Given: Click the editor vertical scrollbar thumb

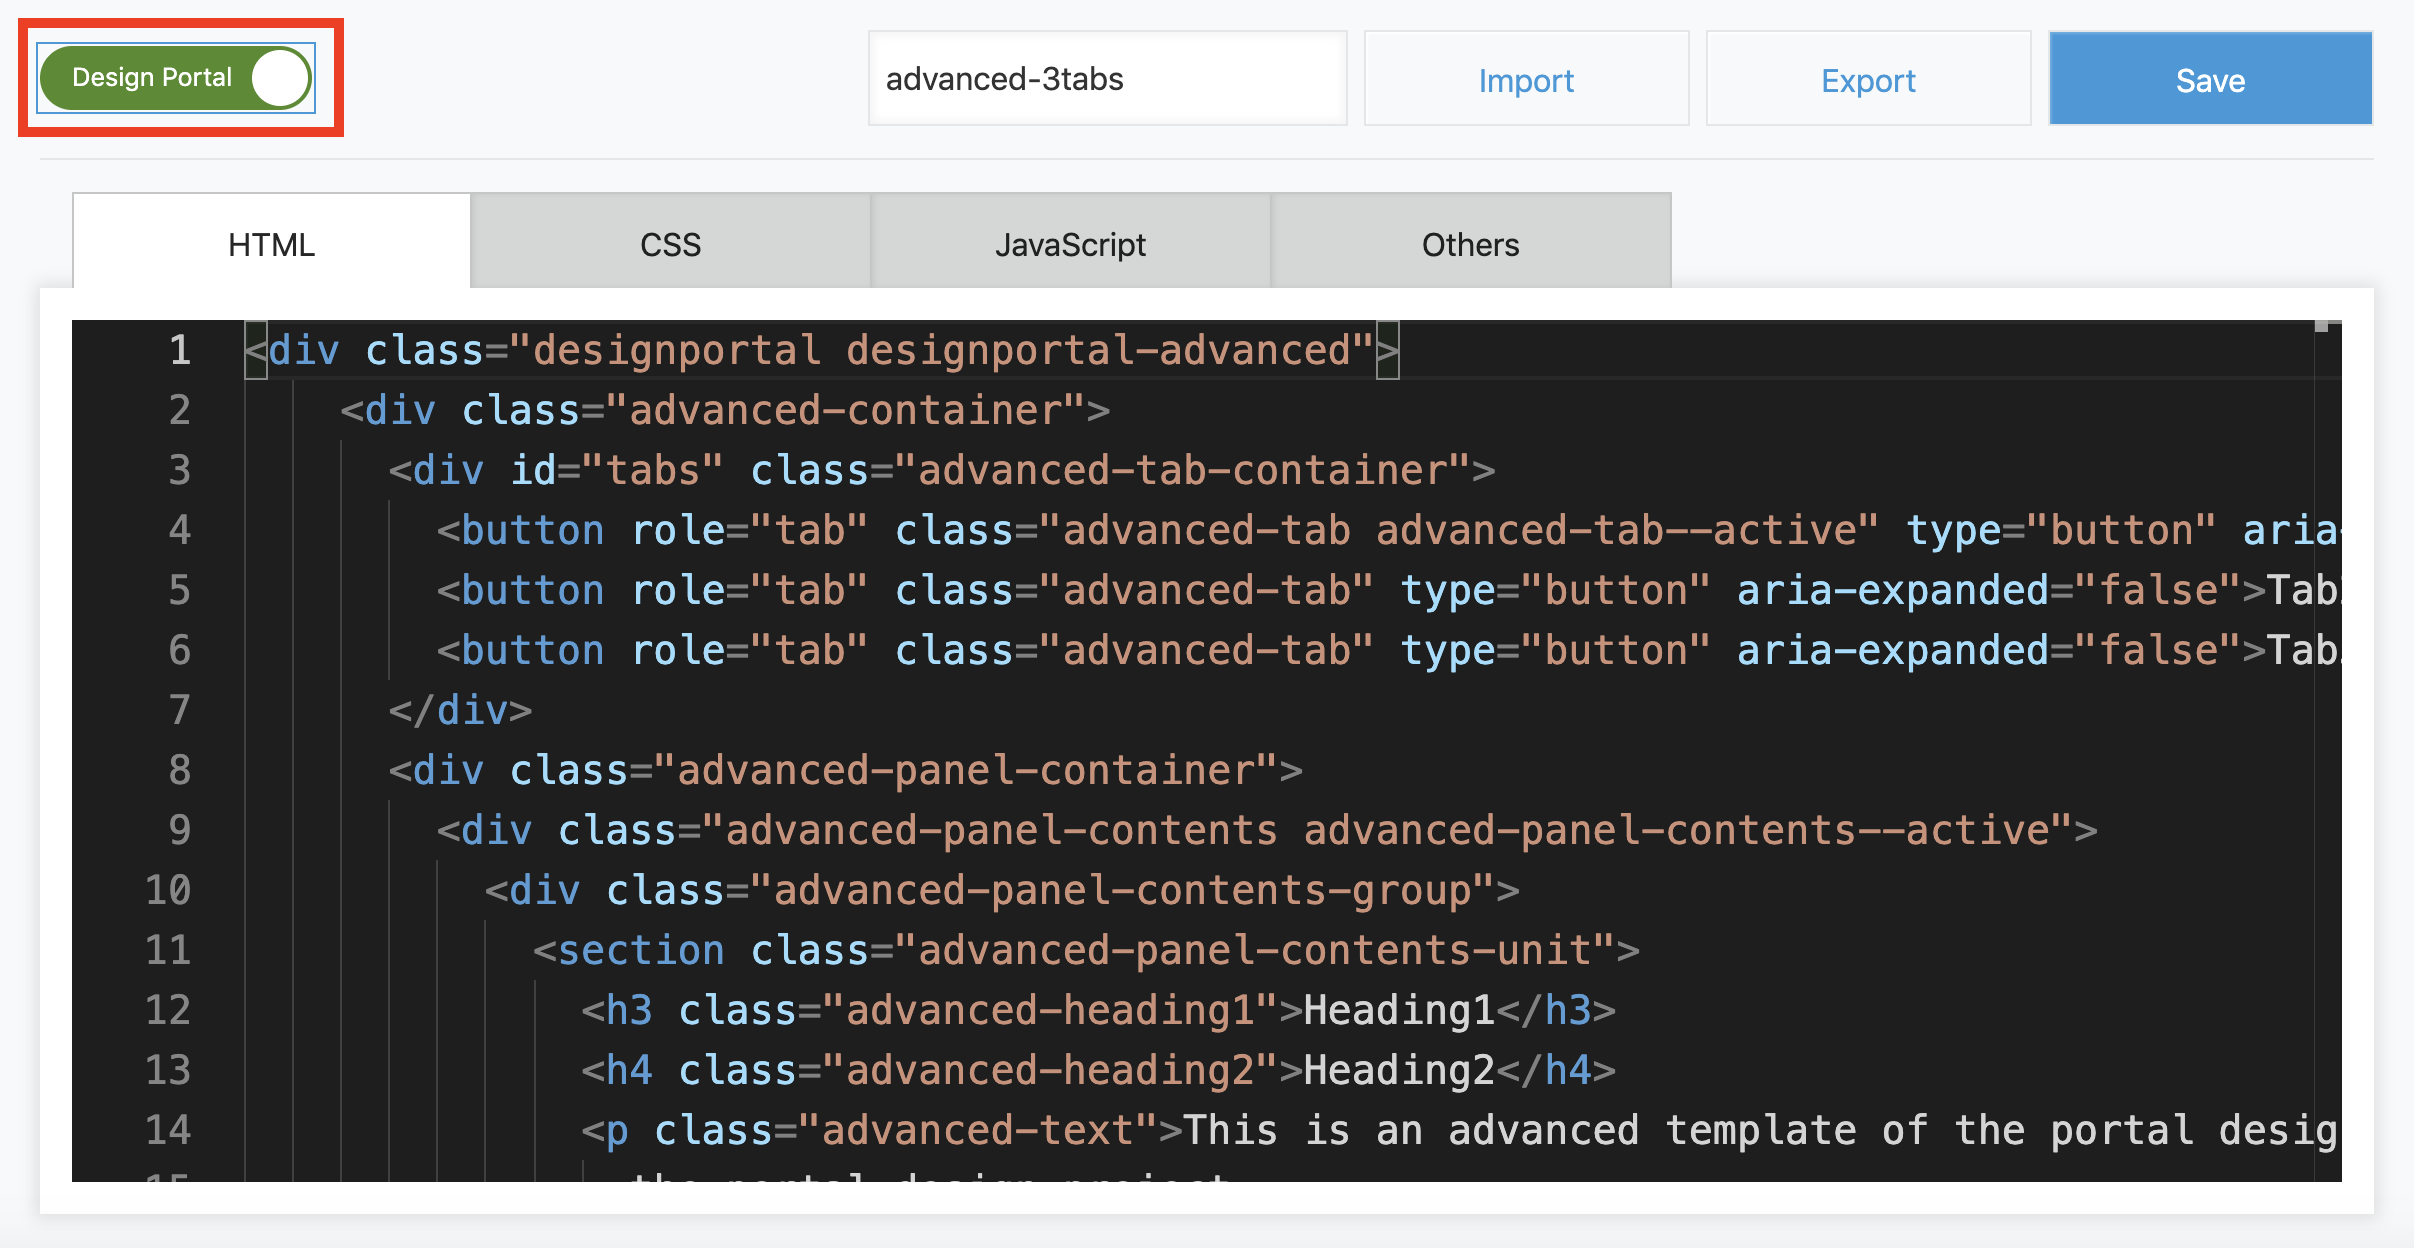Looking at the screenshot, I should click(x=2322, y=326).
